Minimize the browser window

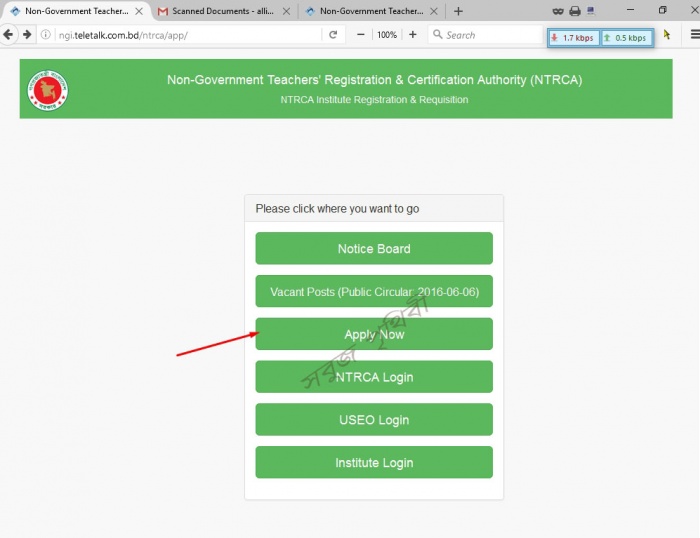point(630,10)
